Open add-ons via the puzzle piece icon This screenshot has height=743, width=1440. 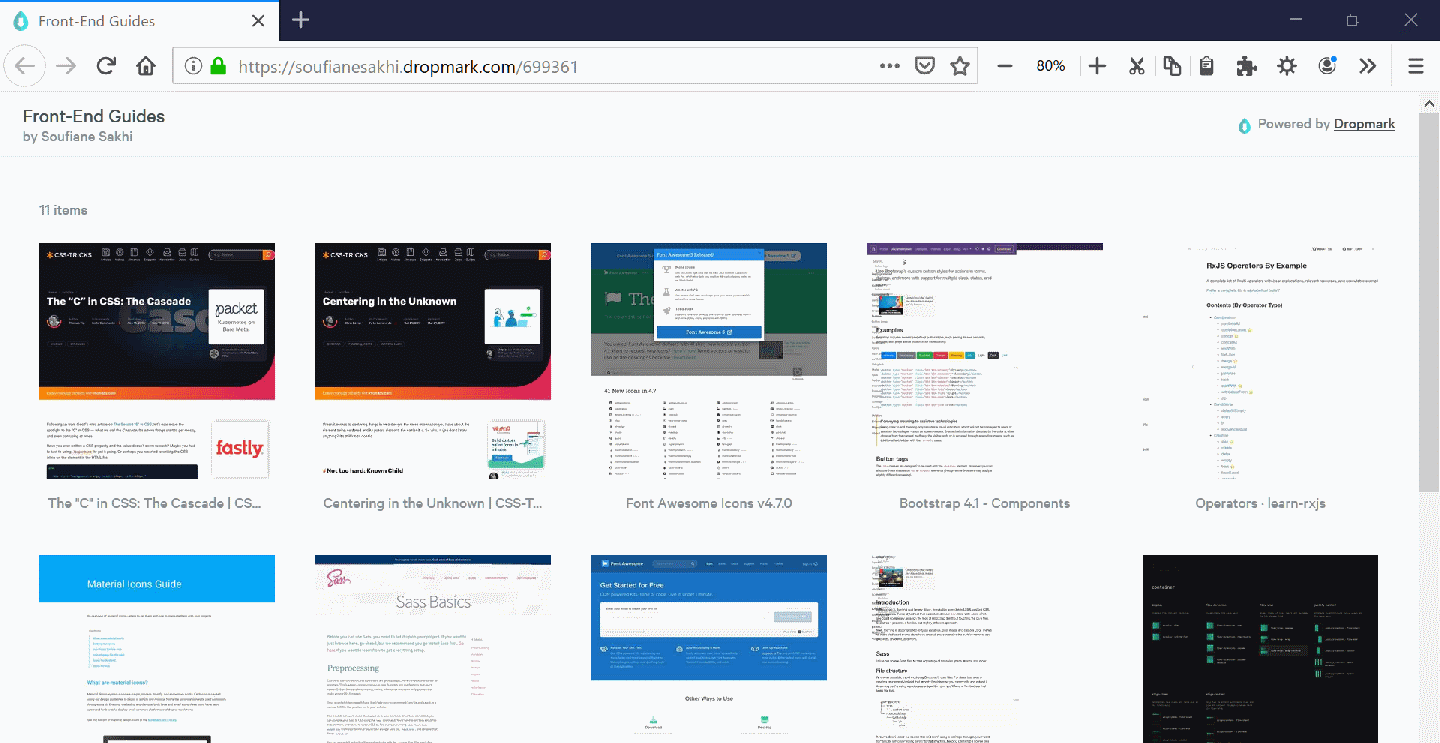[1246, 66]
